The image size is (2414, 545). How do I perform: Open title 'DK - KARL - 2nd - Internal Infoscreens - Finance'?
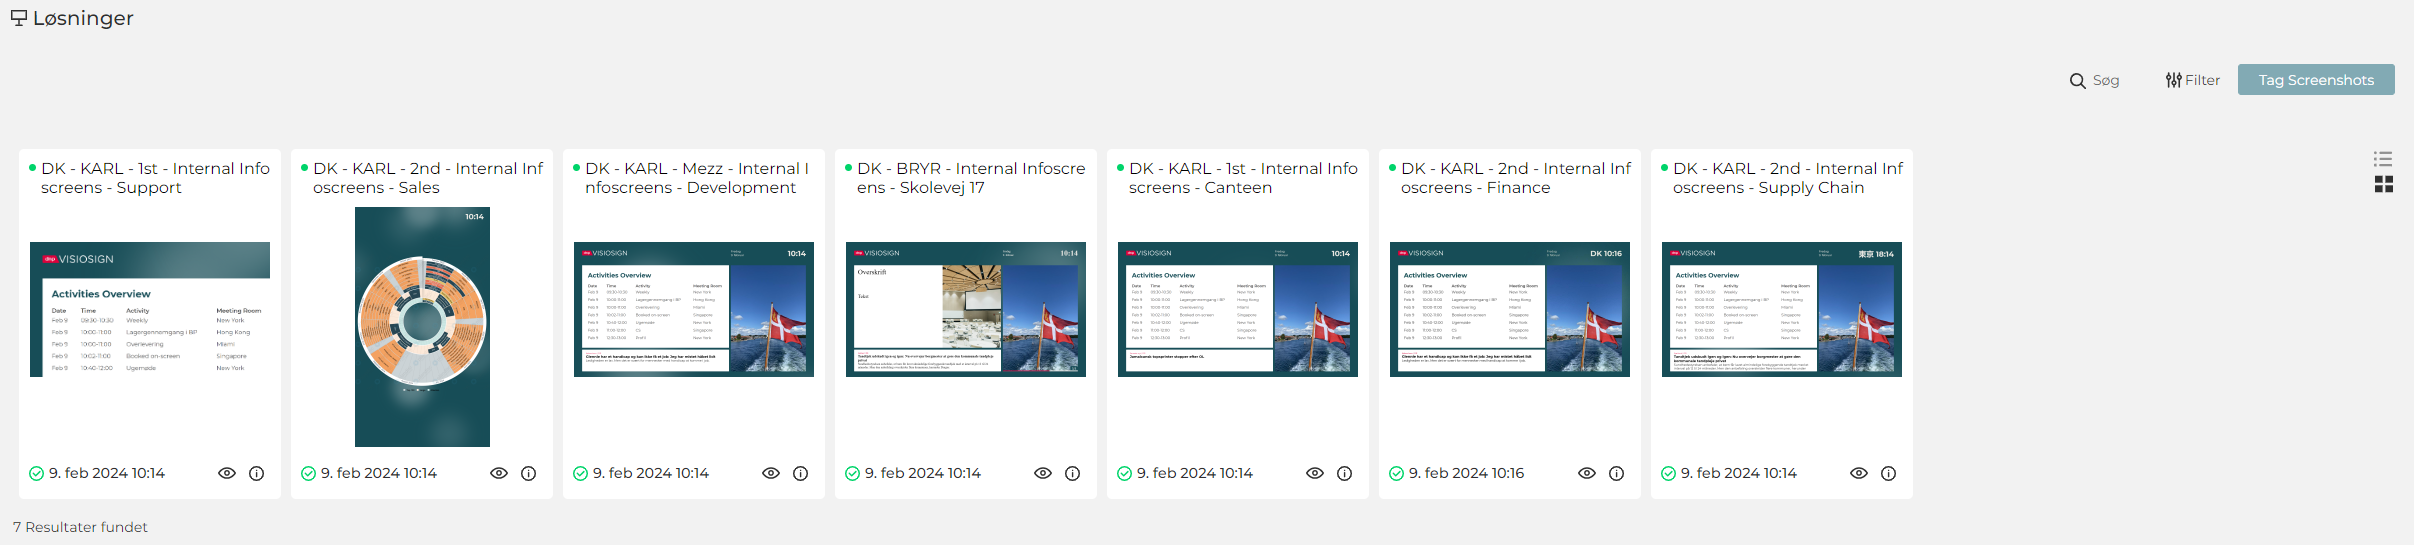[1516, 178]
